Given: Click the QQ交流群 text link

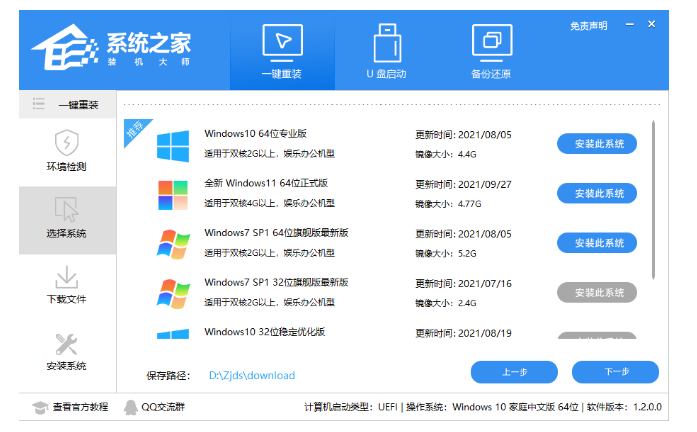Looking at the screenshot, I should tap(163, 407).
